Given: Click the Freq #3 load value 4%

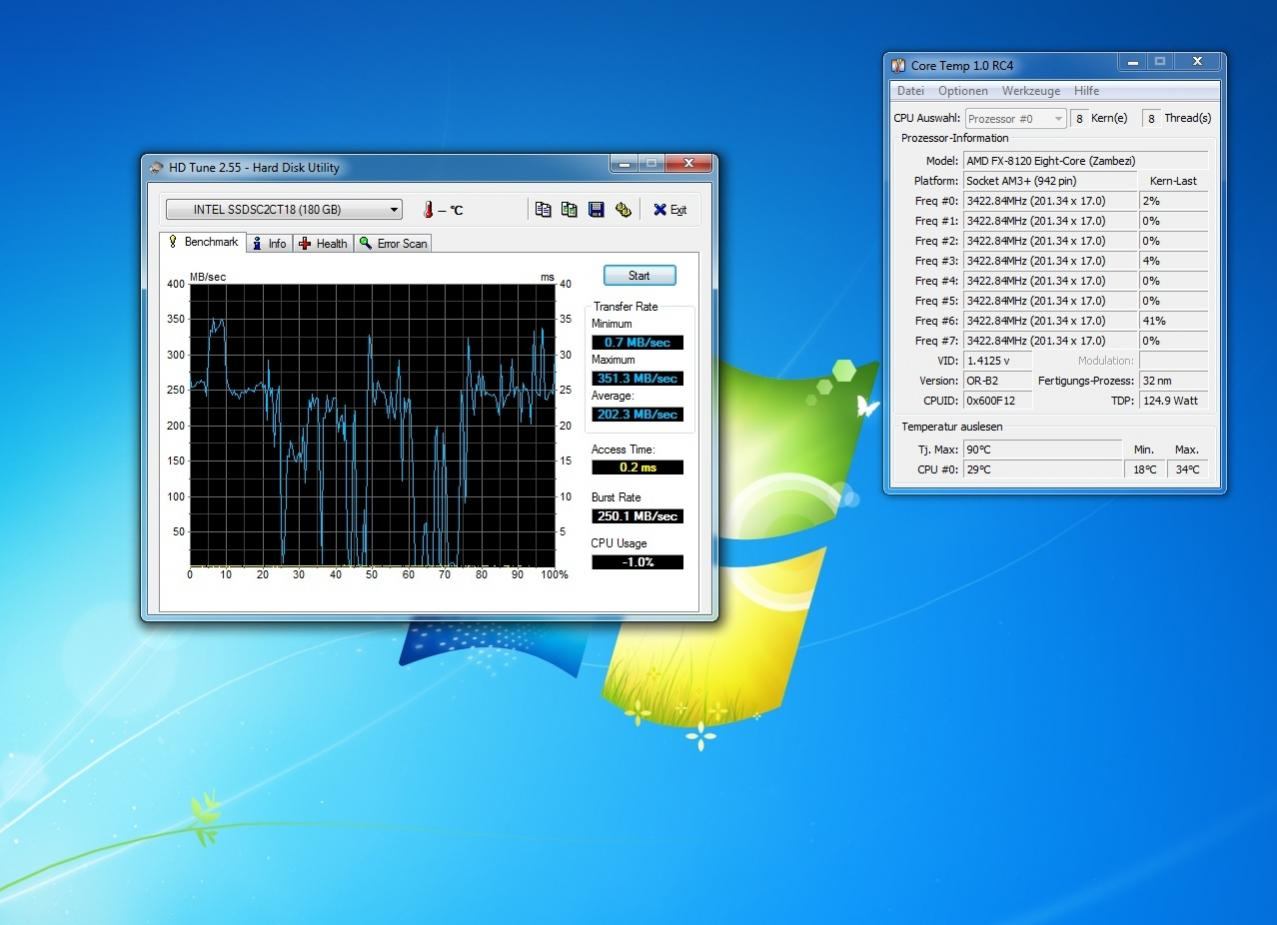Looking at the screenshot, I should tap(1173, 261).
